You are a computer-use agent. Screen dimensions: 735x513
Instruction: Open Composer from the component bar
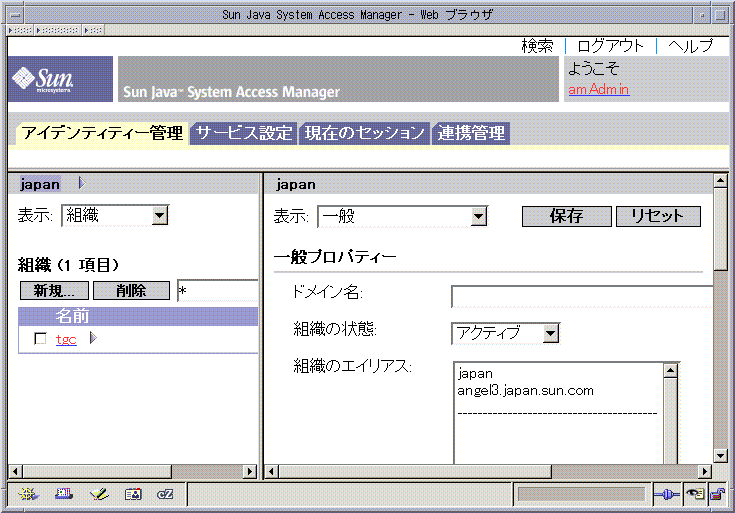(99, 494)
